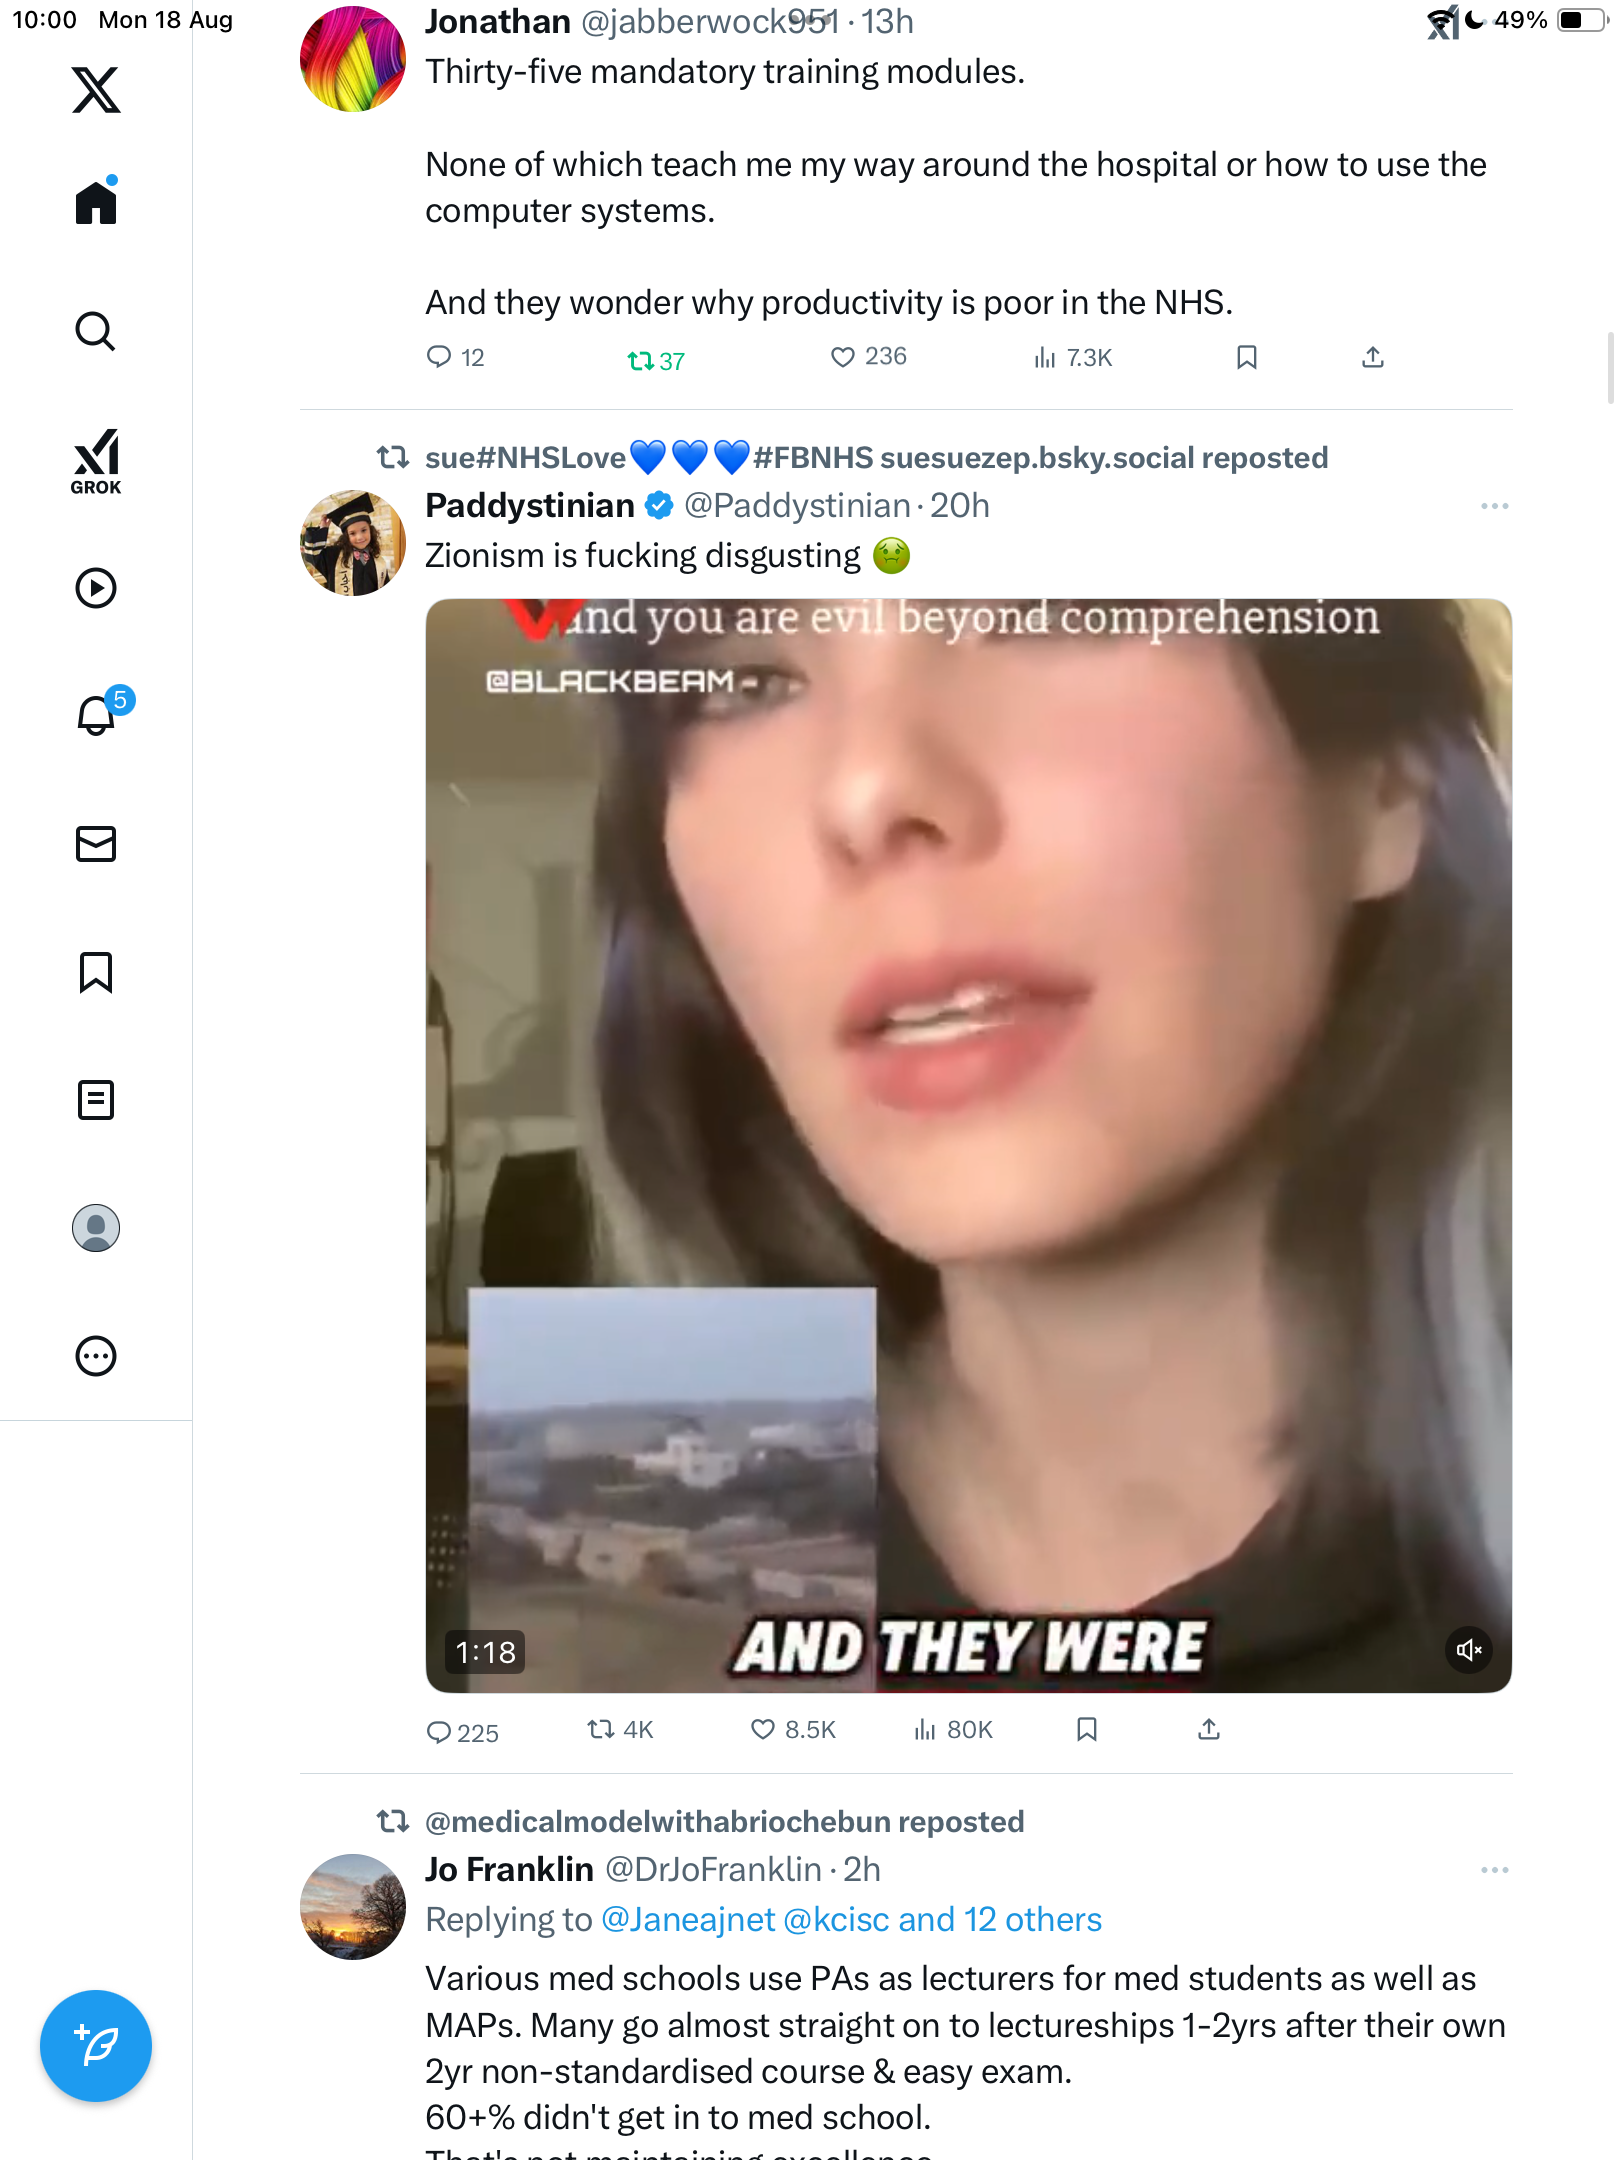Open more options on Paddystinian's post

pyautogui.click(x=1494, y=506)
